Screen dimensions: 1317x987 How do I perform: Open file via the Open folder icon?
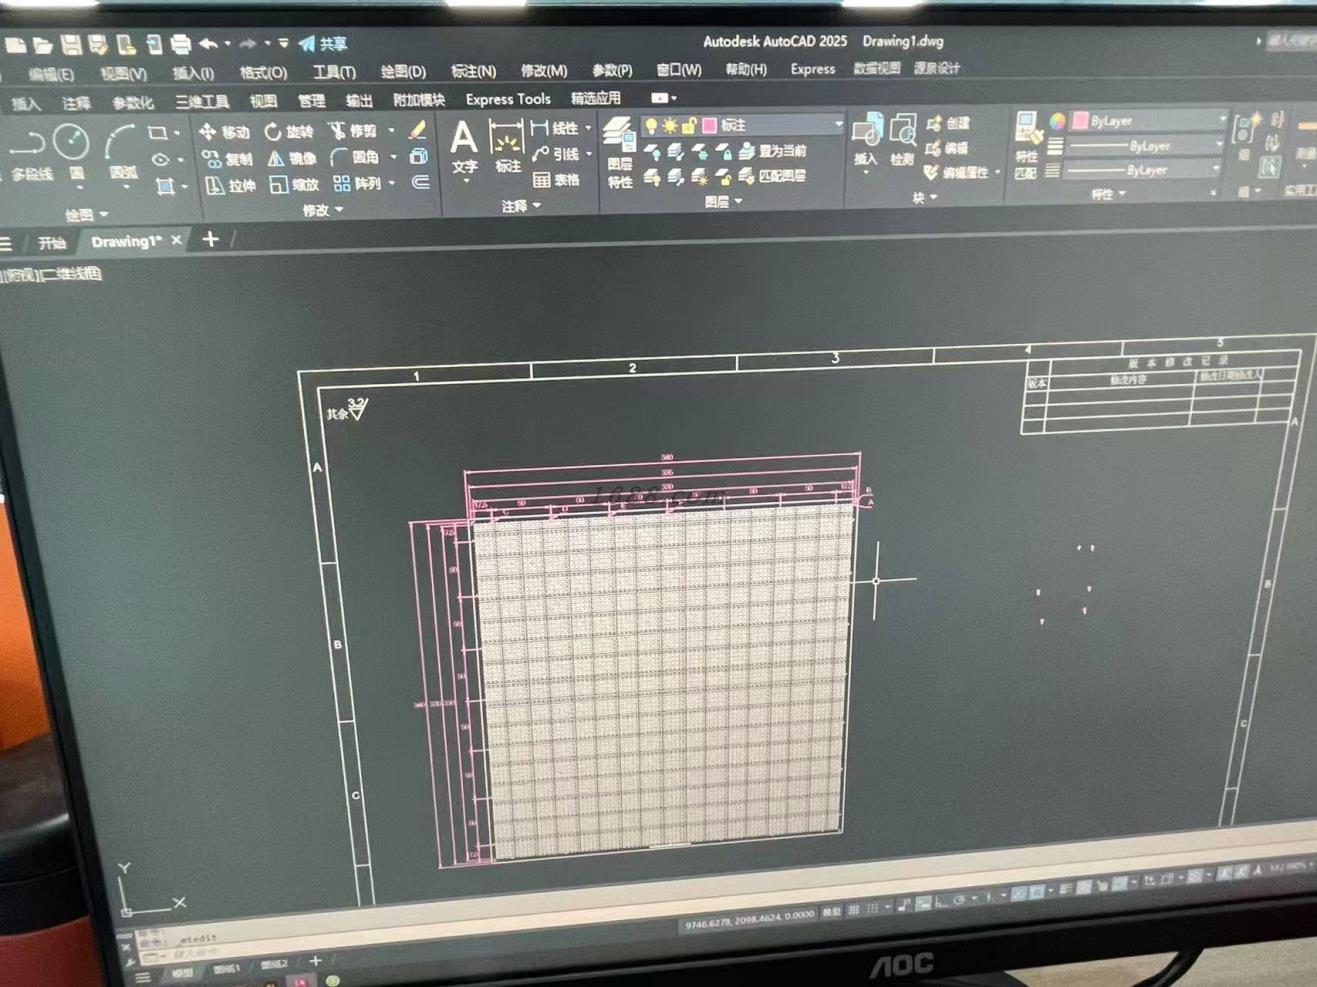(43, 45)
